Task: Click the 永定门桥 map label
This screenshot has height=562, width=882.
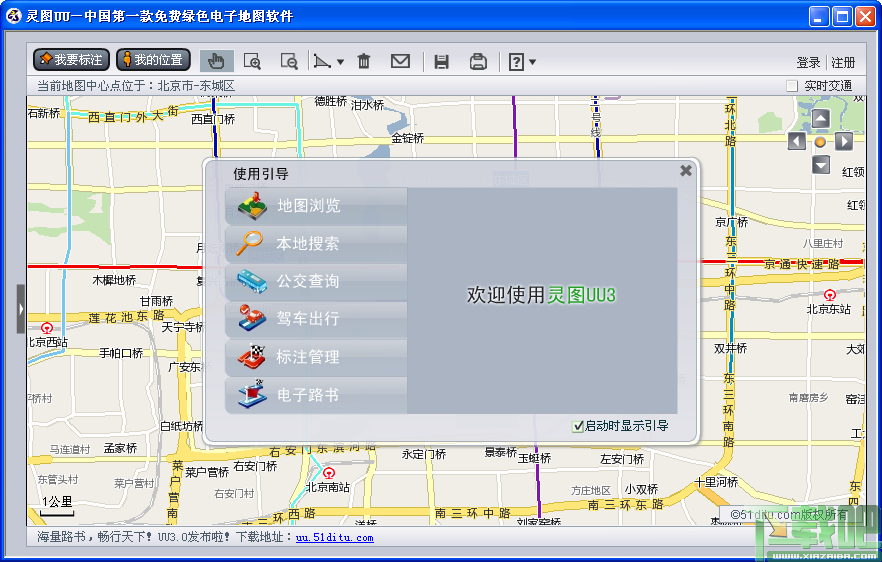Action: pos(424,455)
